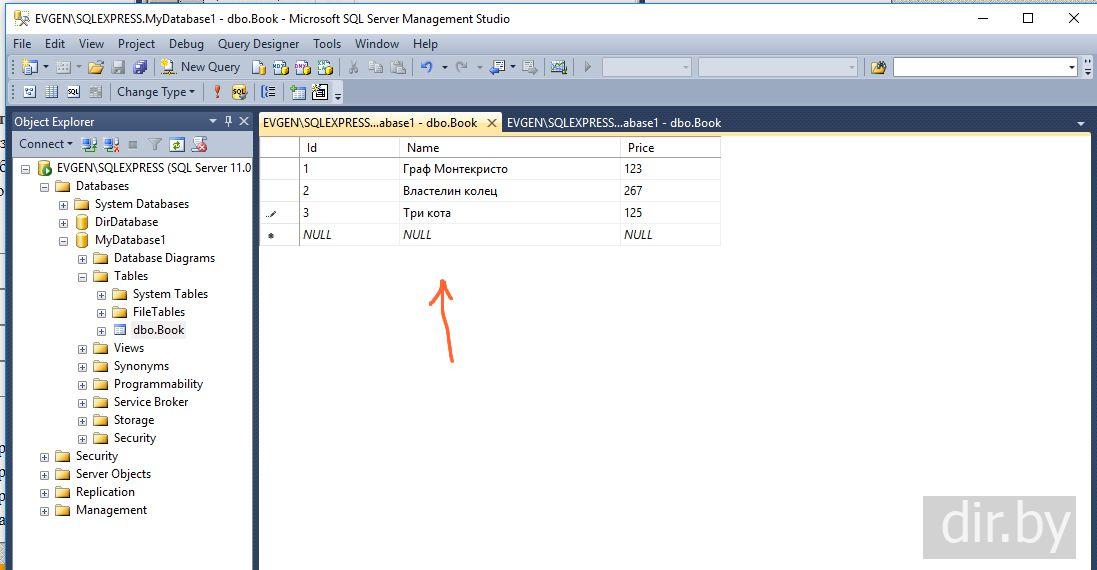Pin the Object Explorer panel

coord(228,121)
